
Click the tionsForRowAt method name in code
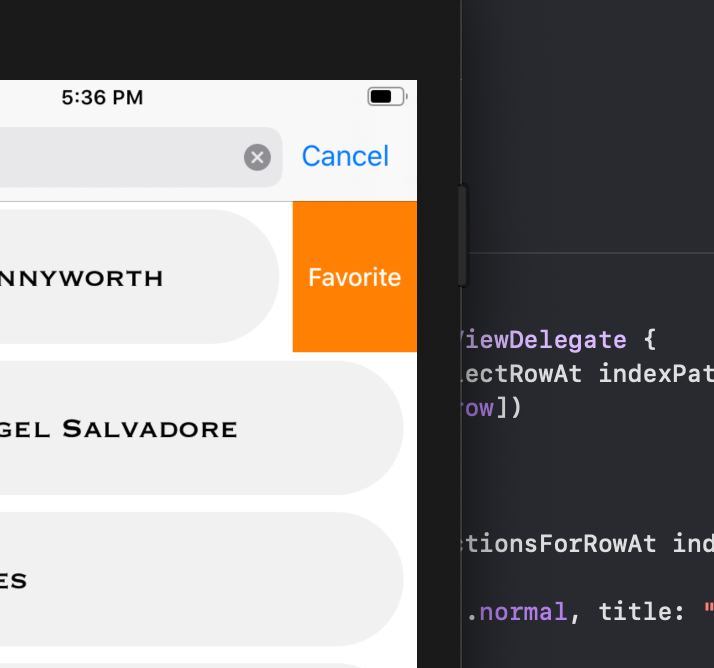point(560,544)
